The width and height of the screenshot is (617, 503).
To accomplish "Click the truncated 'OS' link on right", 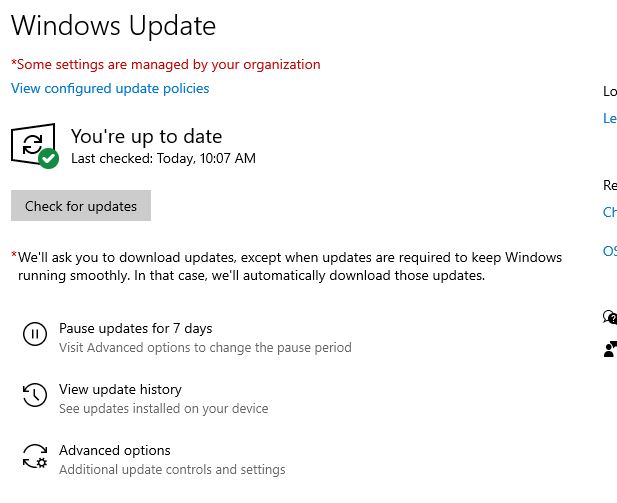I will click(x=610, y=251).
